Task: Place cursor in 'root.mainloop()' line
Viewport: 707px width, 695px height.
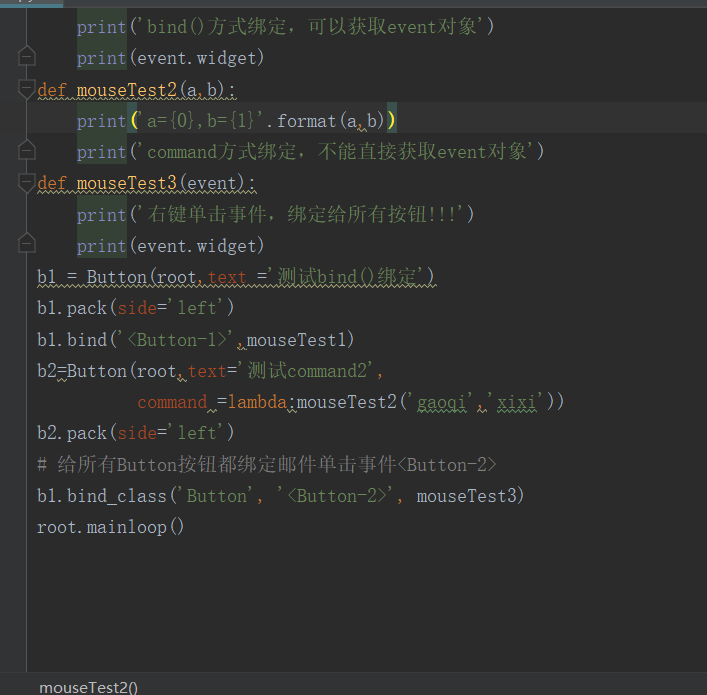Action: pyautogui.click(x=110, y=527)
